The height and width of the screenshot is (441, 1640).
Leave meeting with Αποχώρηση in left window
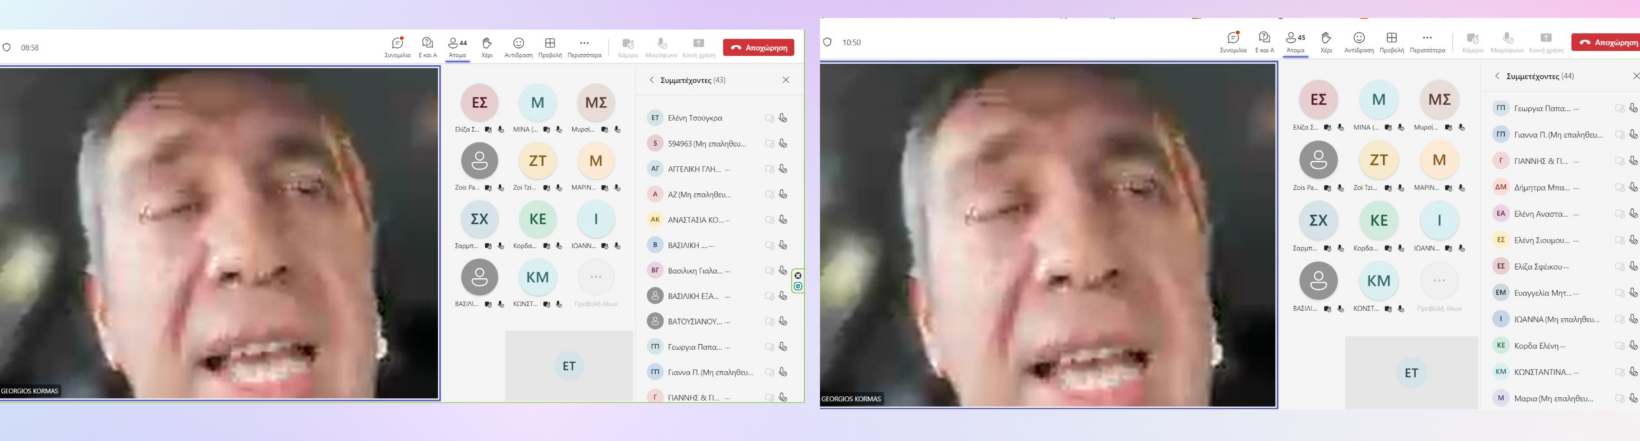tap(758, 47)
